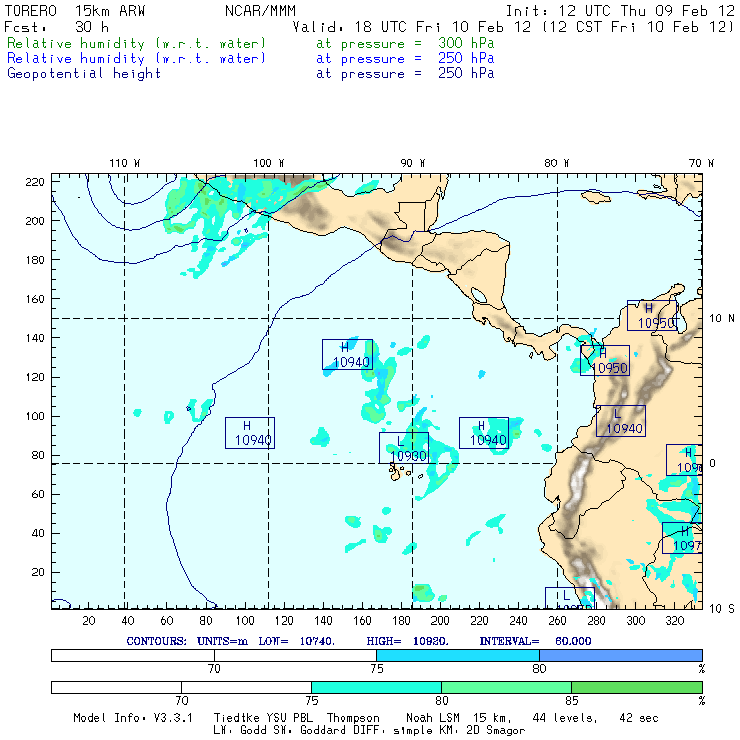Select the "Init: 12 UTC Thu 09 Feb 12" text
740x740 pixels.
621,11
